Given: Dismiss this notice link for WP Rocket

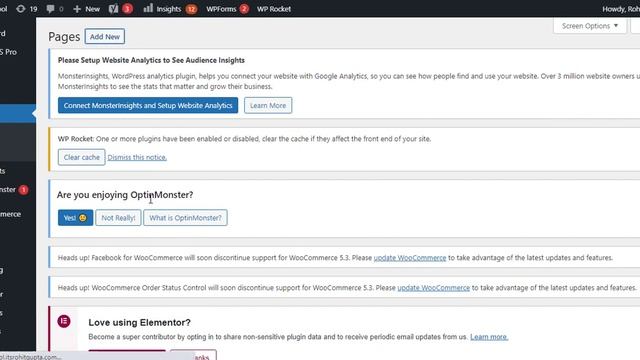Looking at the screenshot, I should click(x=137, y=157).
